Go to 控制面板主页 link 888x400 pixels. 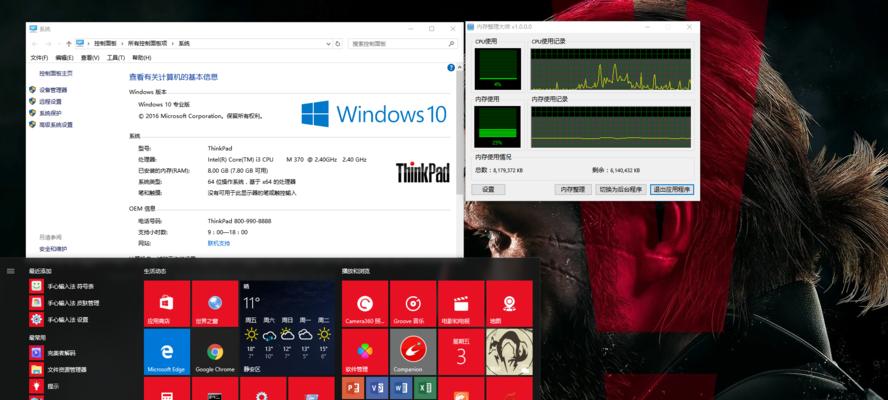56,74
